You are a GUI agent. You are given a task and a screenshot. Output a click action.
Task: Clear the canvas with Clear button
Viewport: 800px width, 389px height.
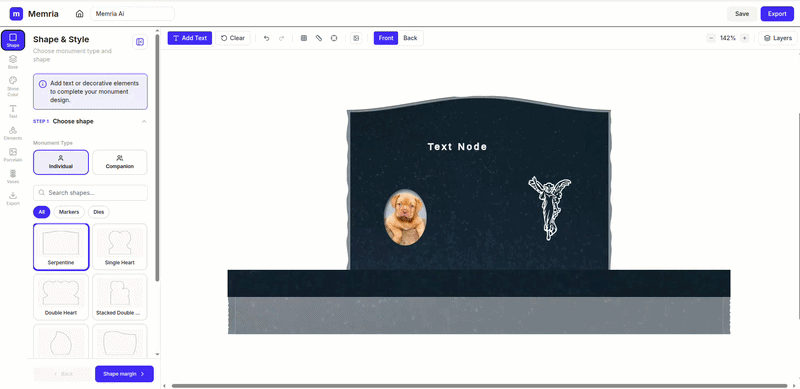[x=233, y=38]
